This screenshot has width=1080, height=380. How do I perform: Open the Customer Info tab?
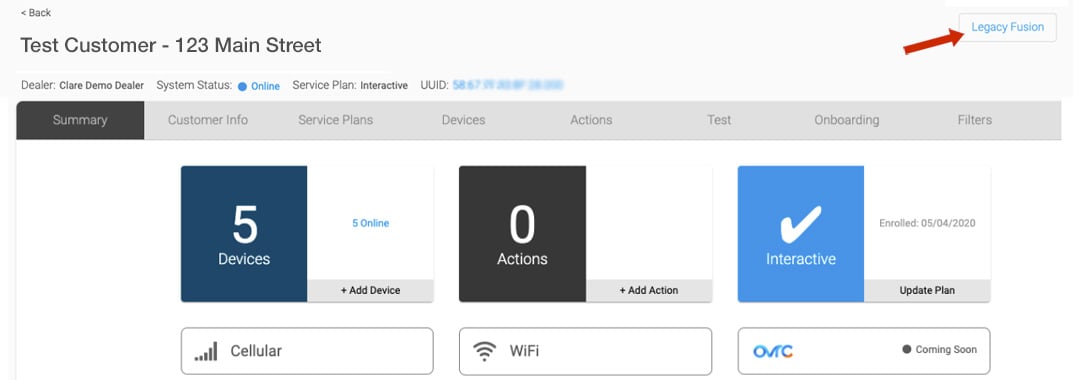(208, 120)
